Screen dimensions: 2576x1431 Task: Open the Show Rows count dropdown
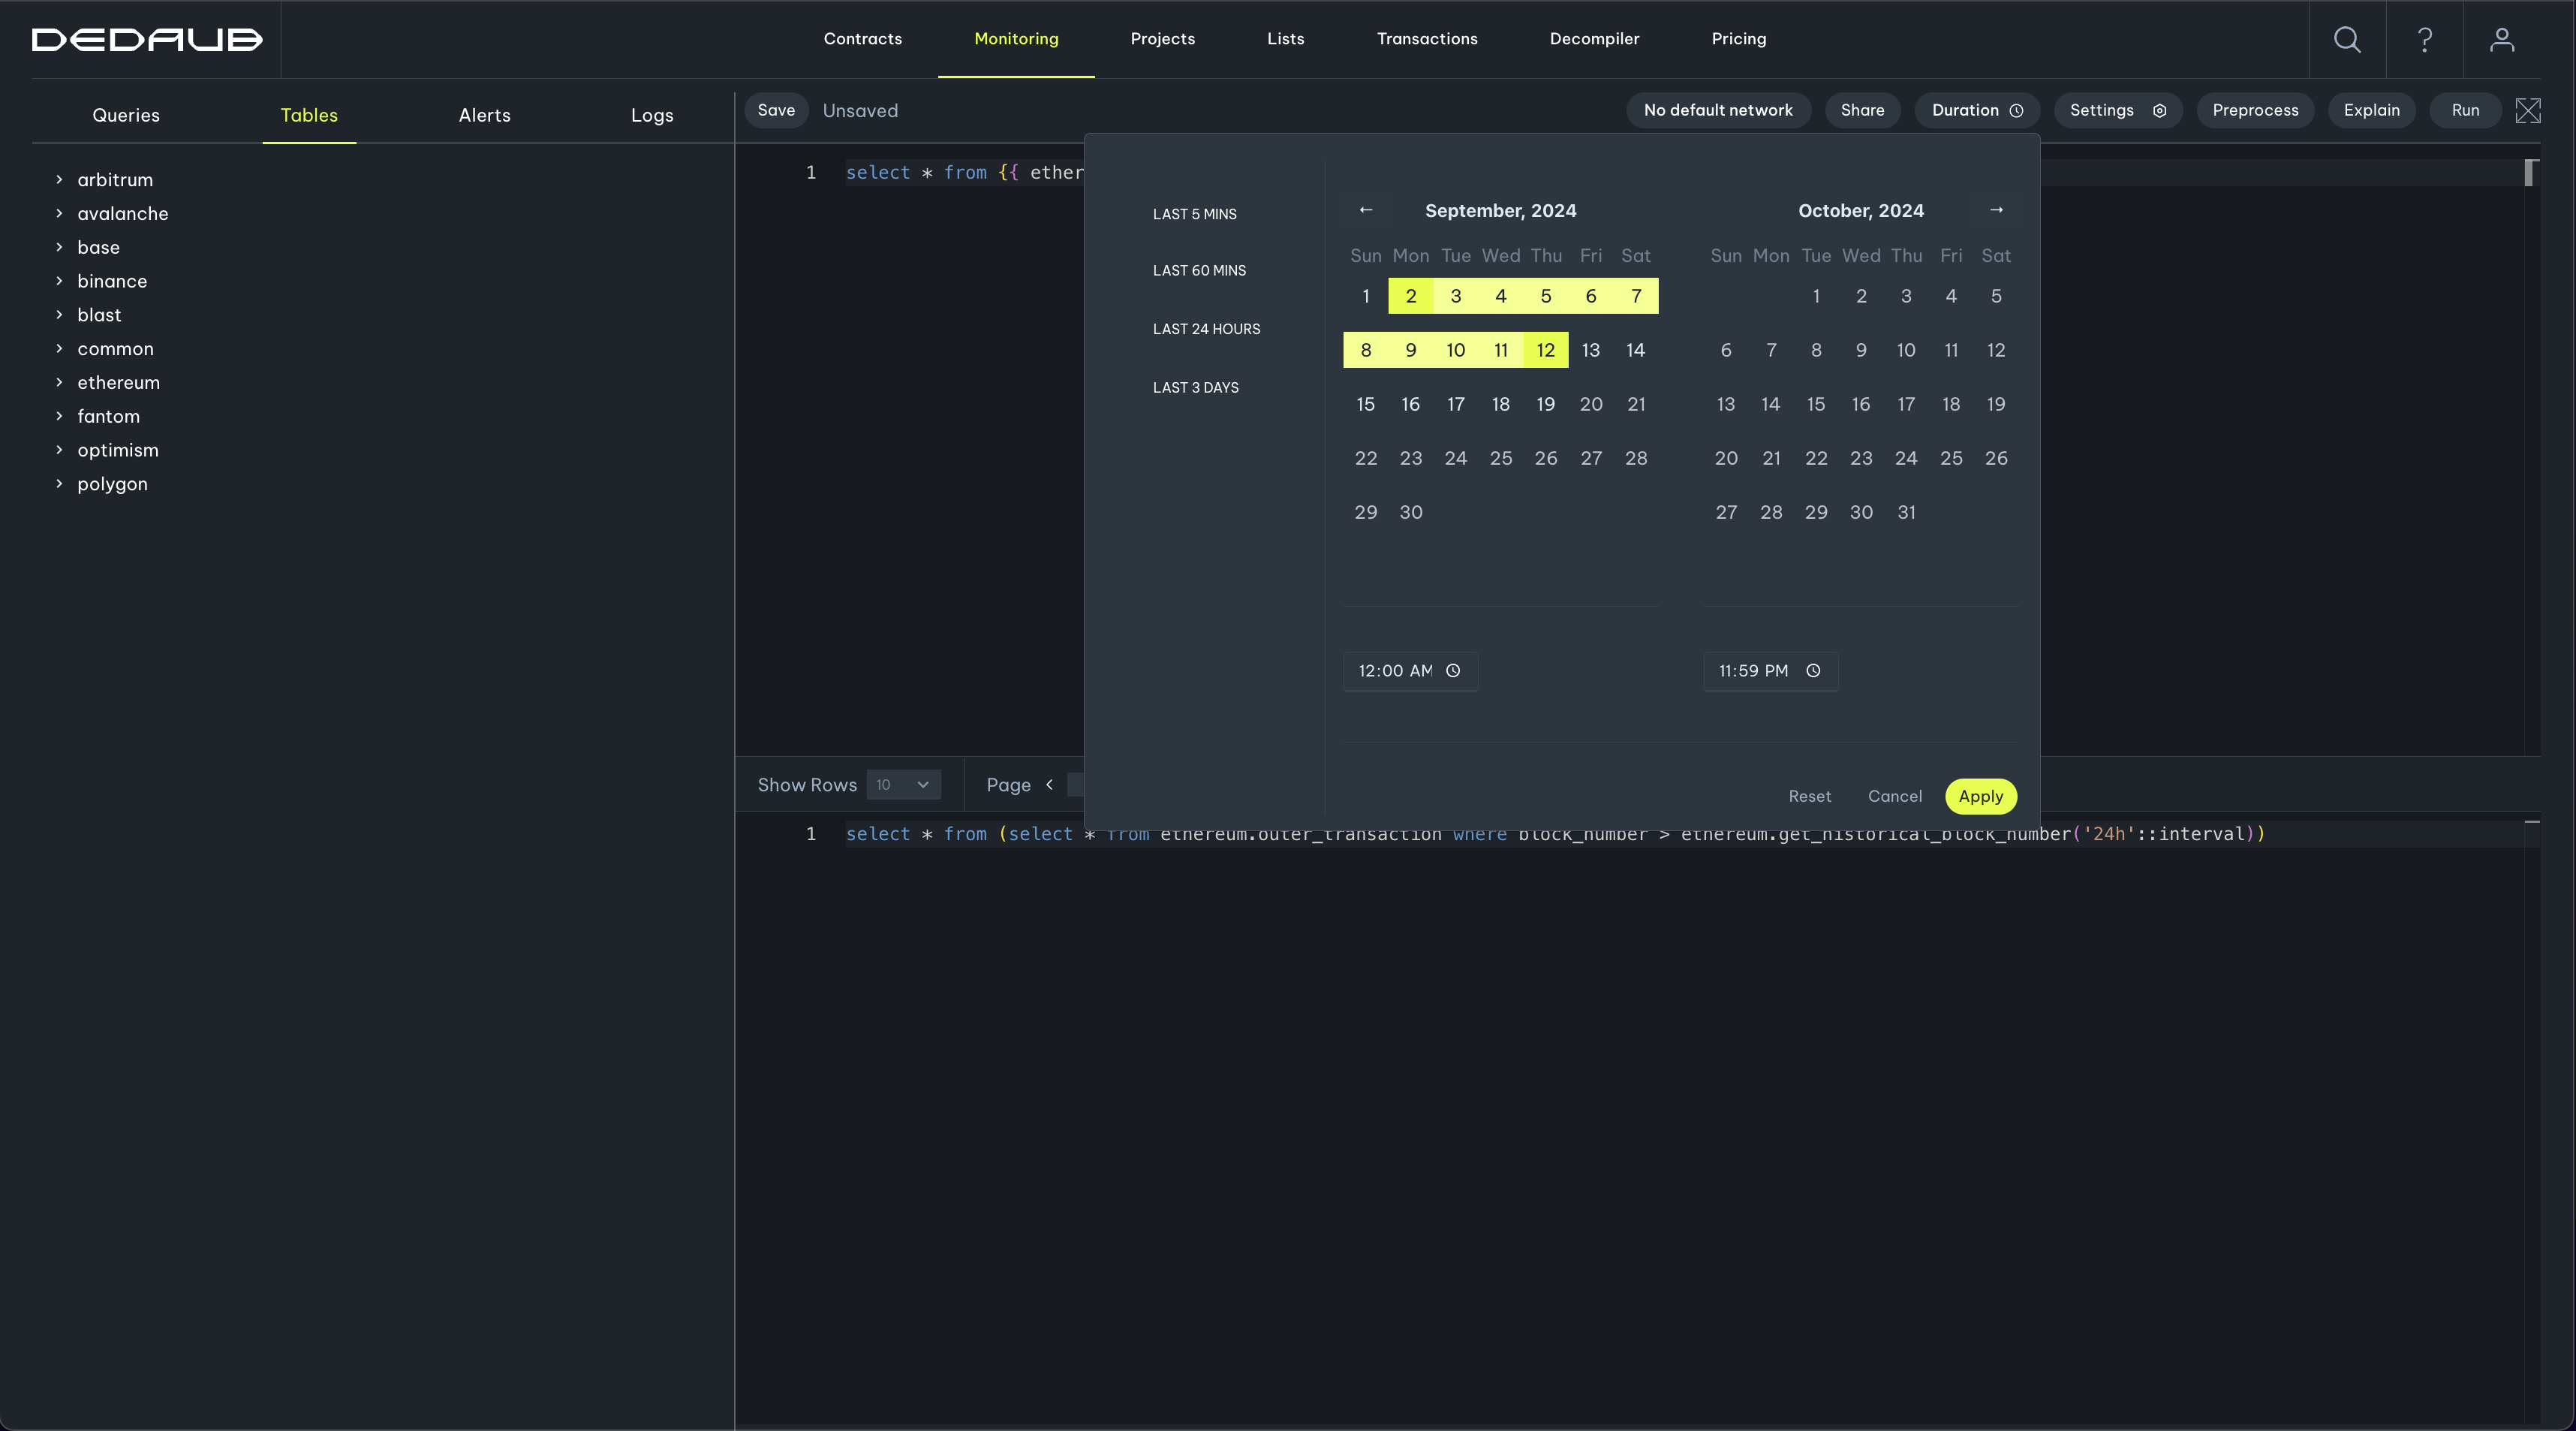[903, 785]
